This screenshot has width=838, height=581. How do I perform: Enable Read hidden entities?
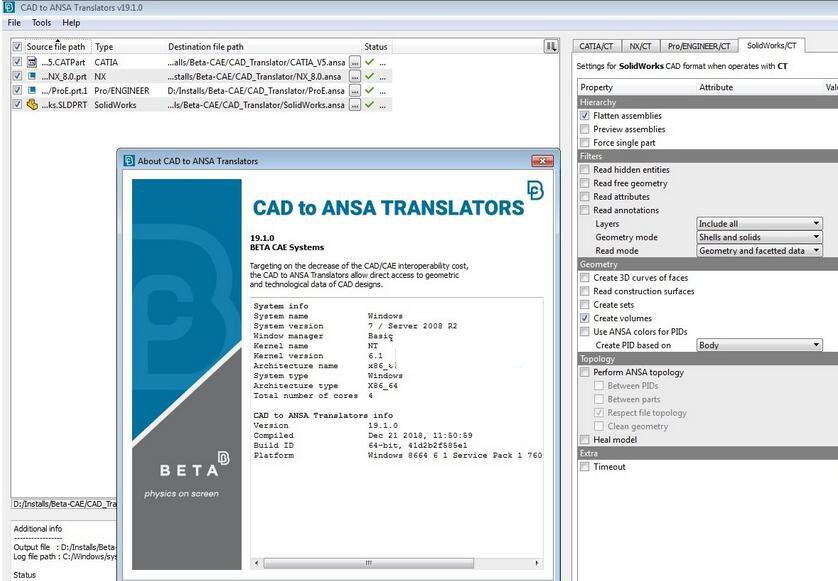click(585, 169)
